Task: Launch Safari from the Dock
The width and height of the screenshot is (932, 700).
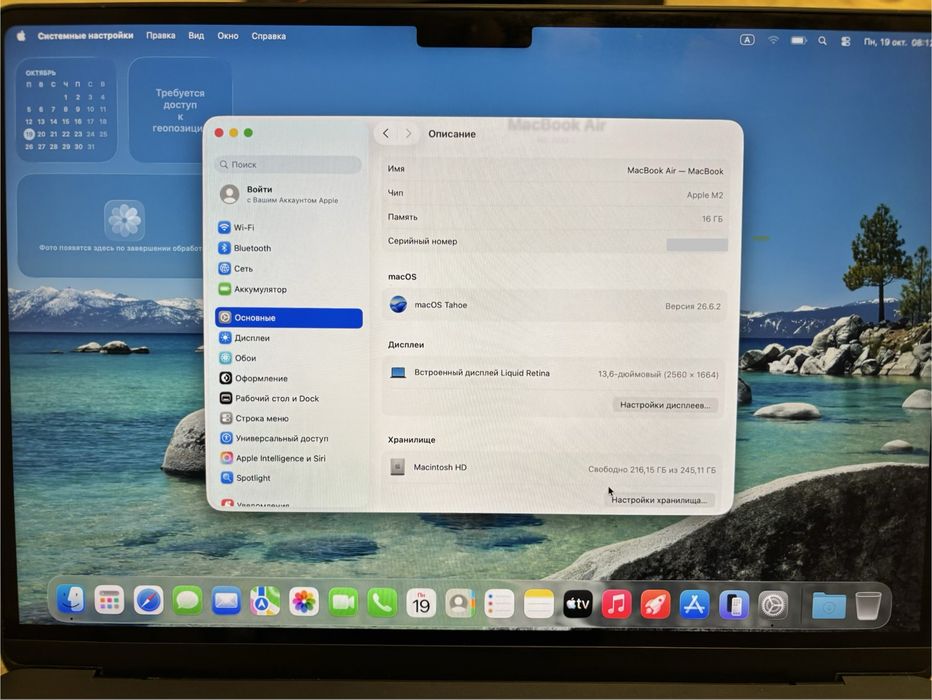Action: [148, 602]
